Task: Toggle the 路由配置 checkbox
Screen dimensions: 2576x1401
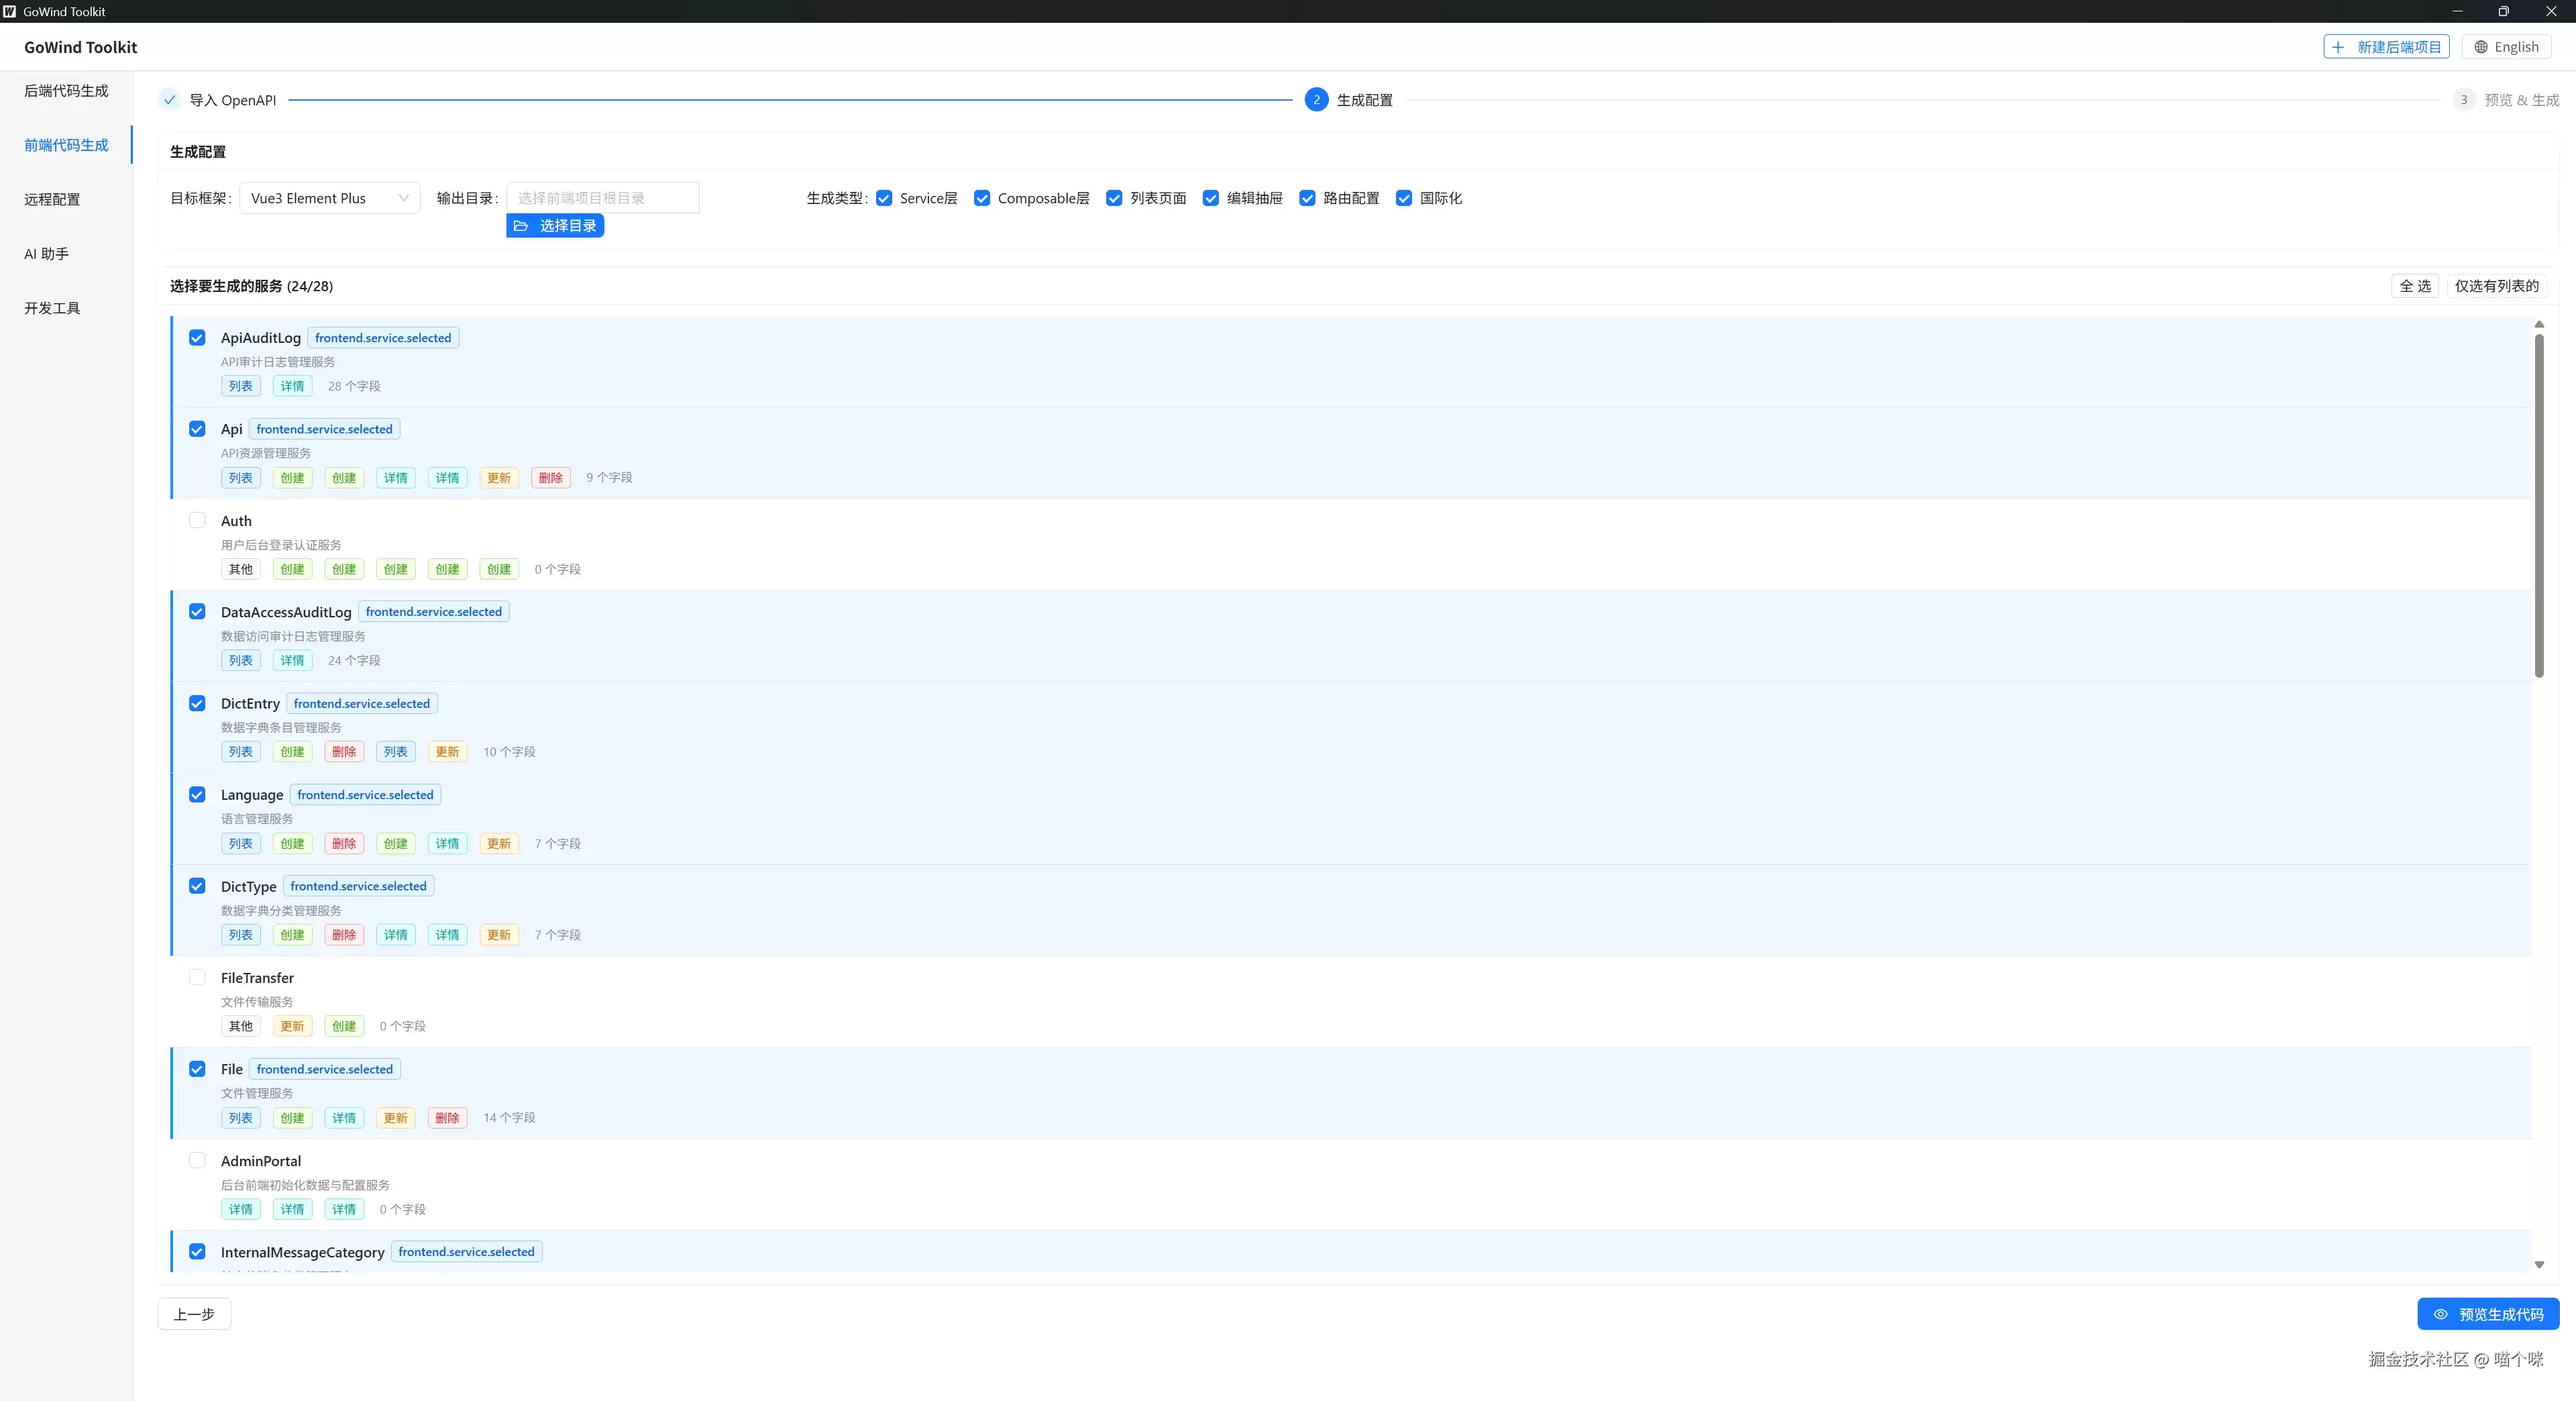Action: point(1307,198)
